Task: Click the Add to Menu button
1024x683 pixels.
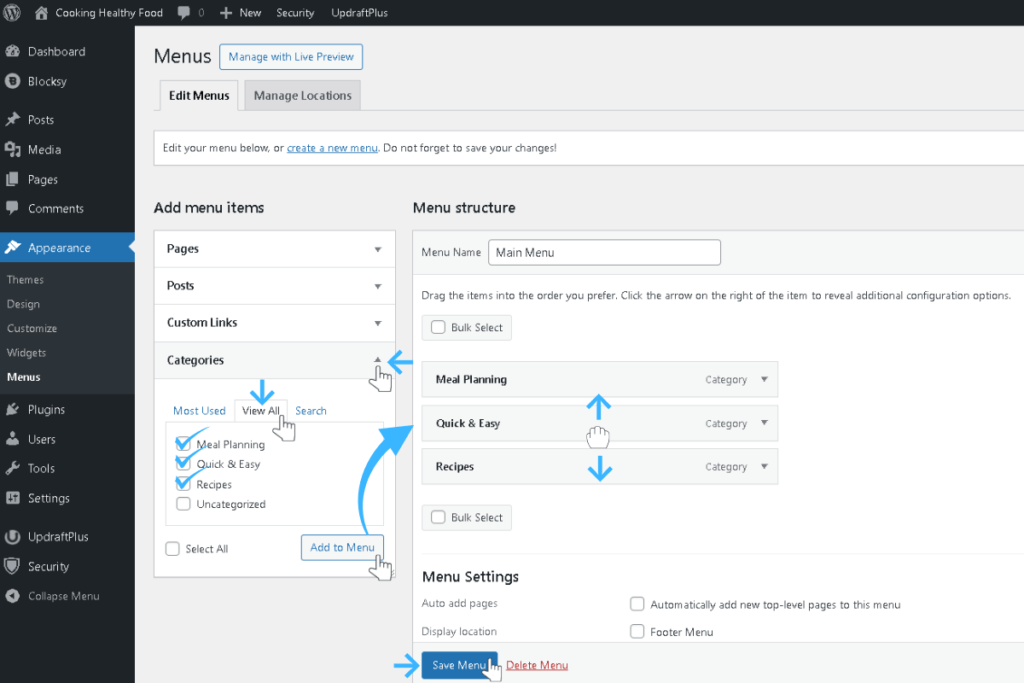Action: (x=342, y=547)
